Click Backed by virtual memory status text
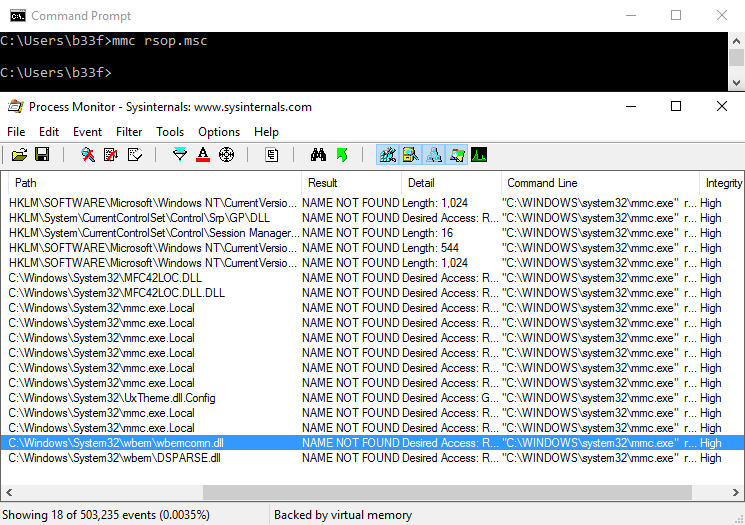745x525 pixels. (343, 515)
